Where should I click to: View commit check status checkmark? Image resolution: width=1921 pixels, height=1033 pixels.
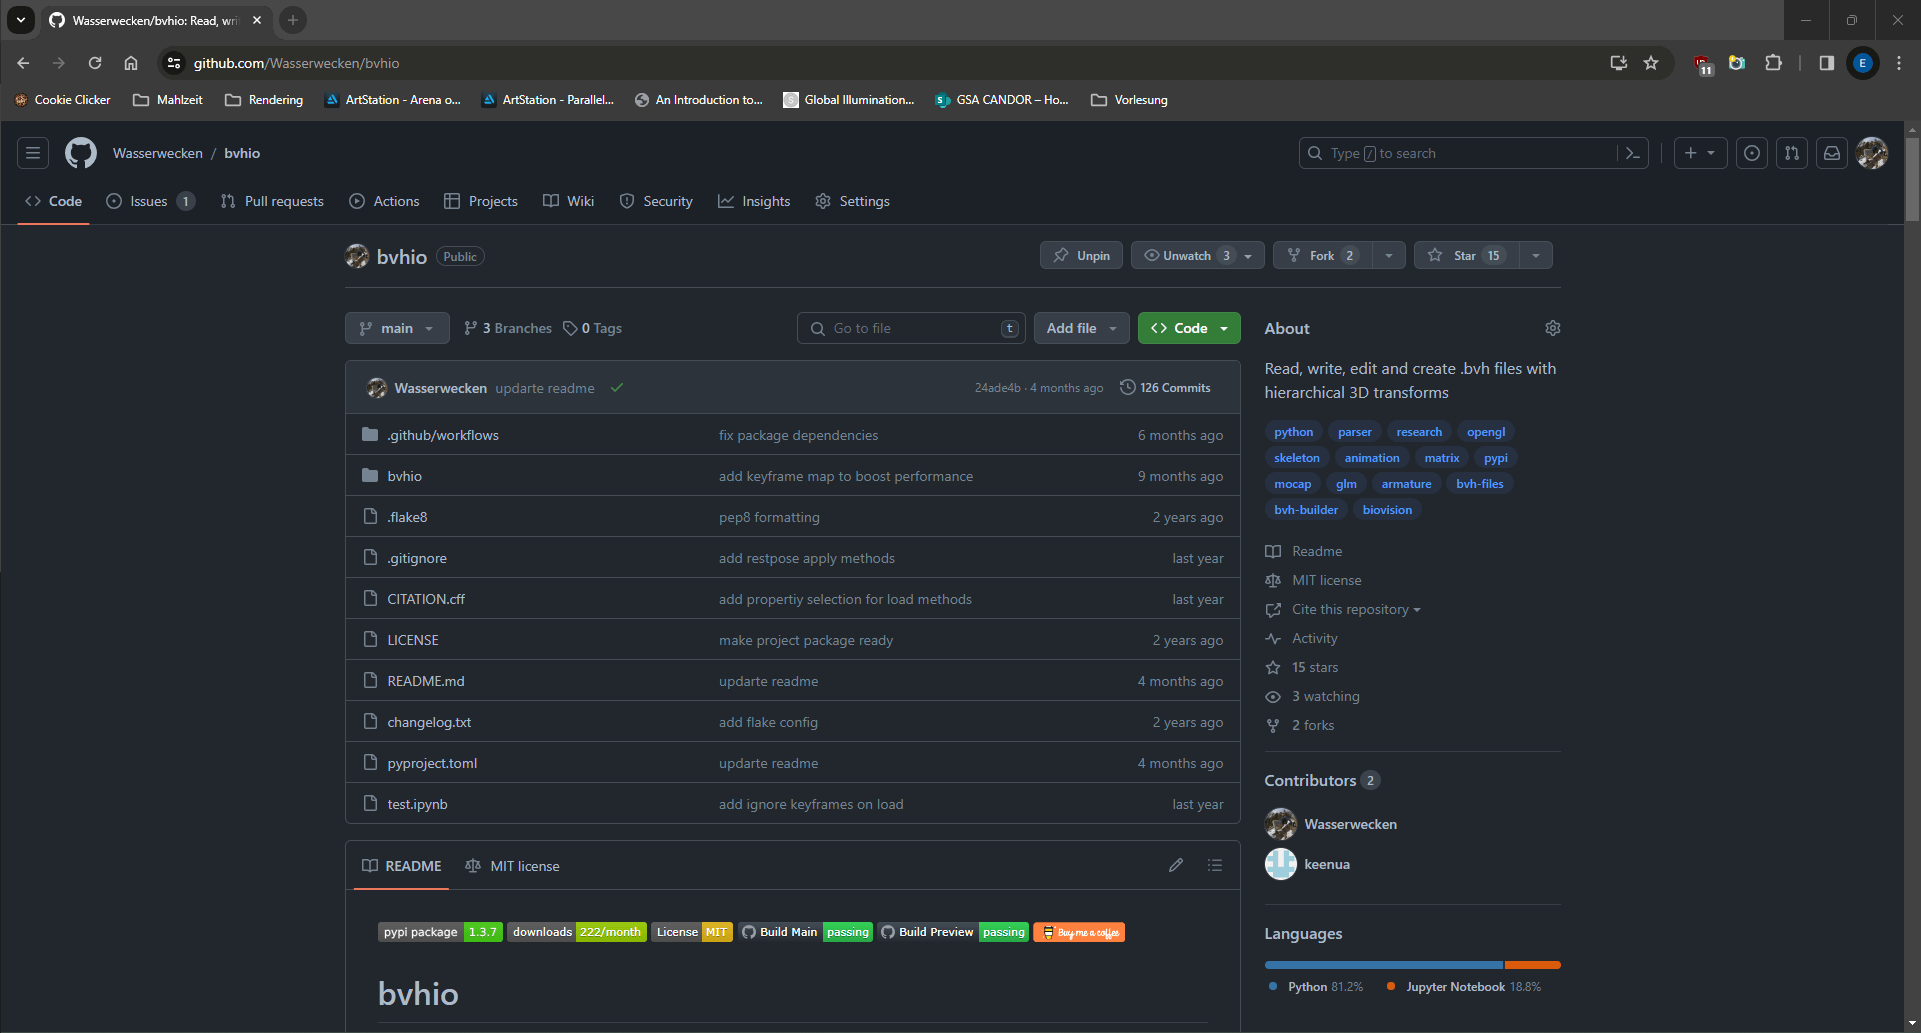click(617, 388)
